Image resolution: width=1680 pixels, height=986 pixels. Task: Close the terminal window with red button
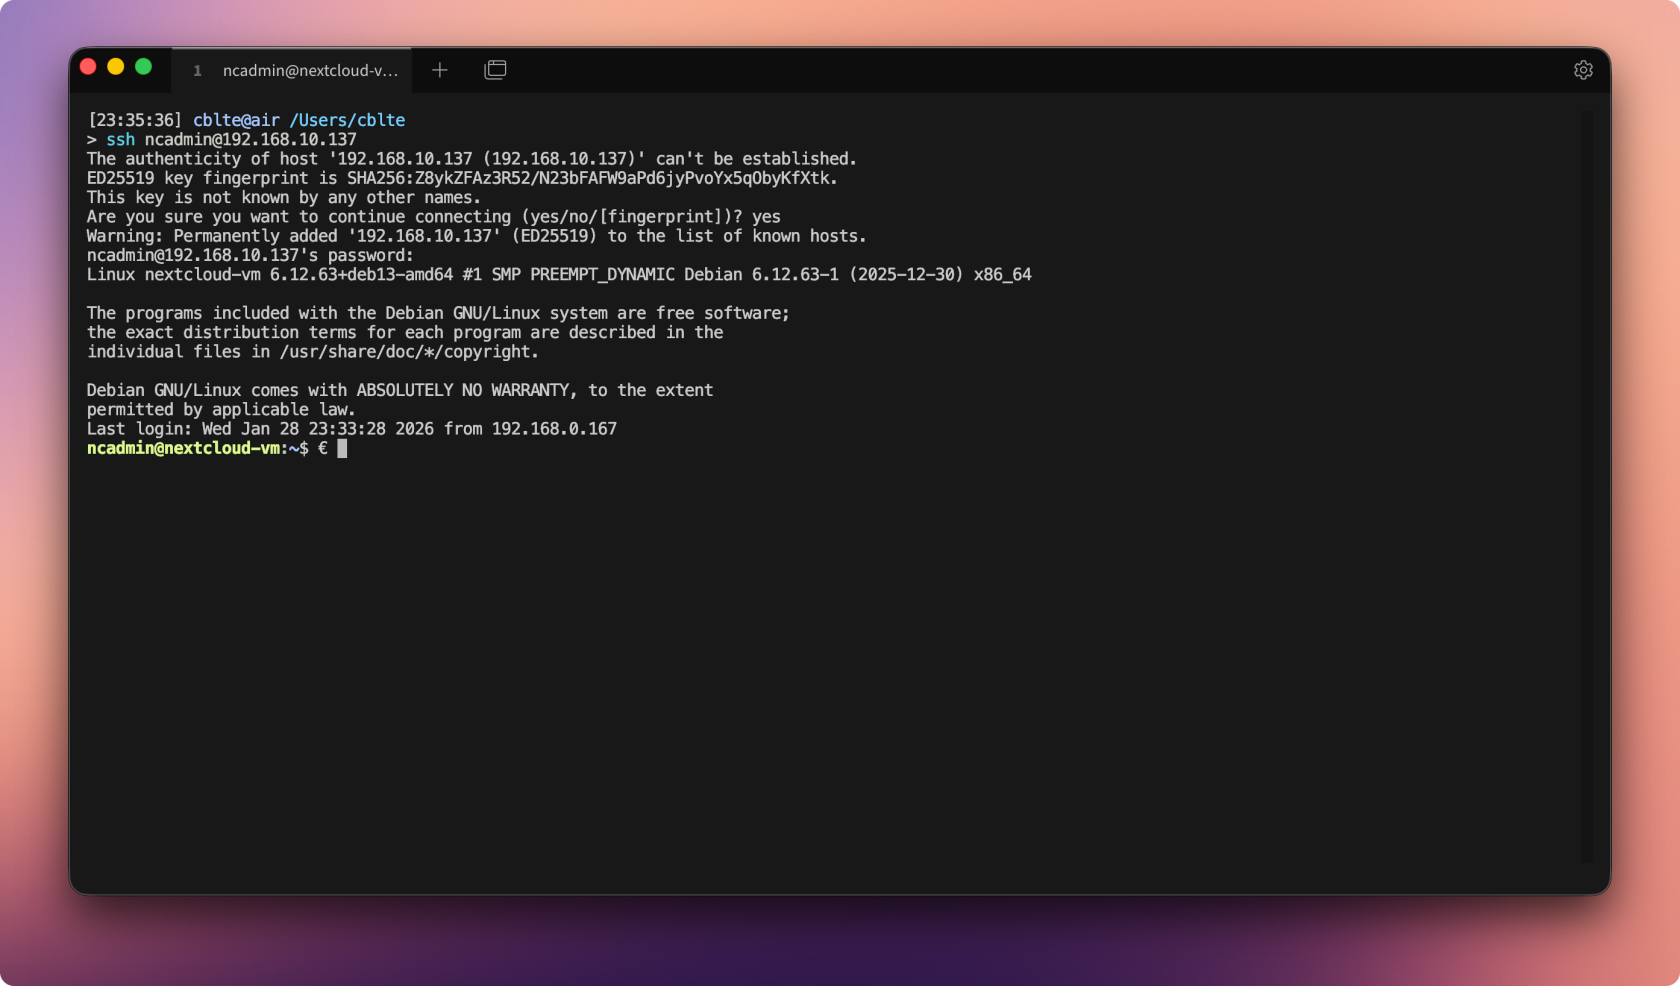click(88, 67)
